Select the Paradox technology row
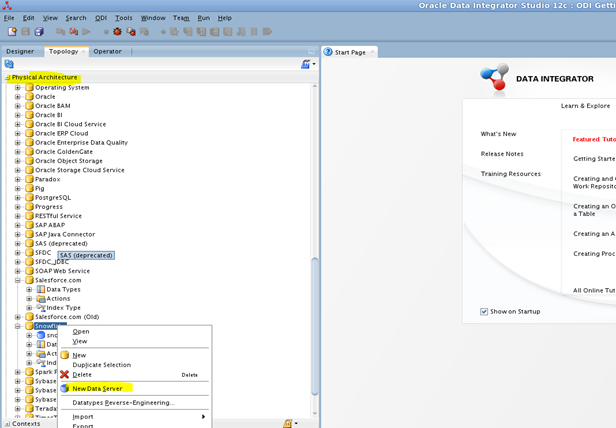The width and height of the screenshot is (616, 428). (48, 179)
